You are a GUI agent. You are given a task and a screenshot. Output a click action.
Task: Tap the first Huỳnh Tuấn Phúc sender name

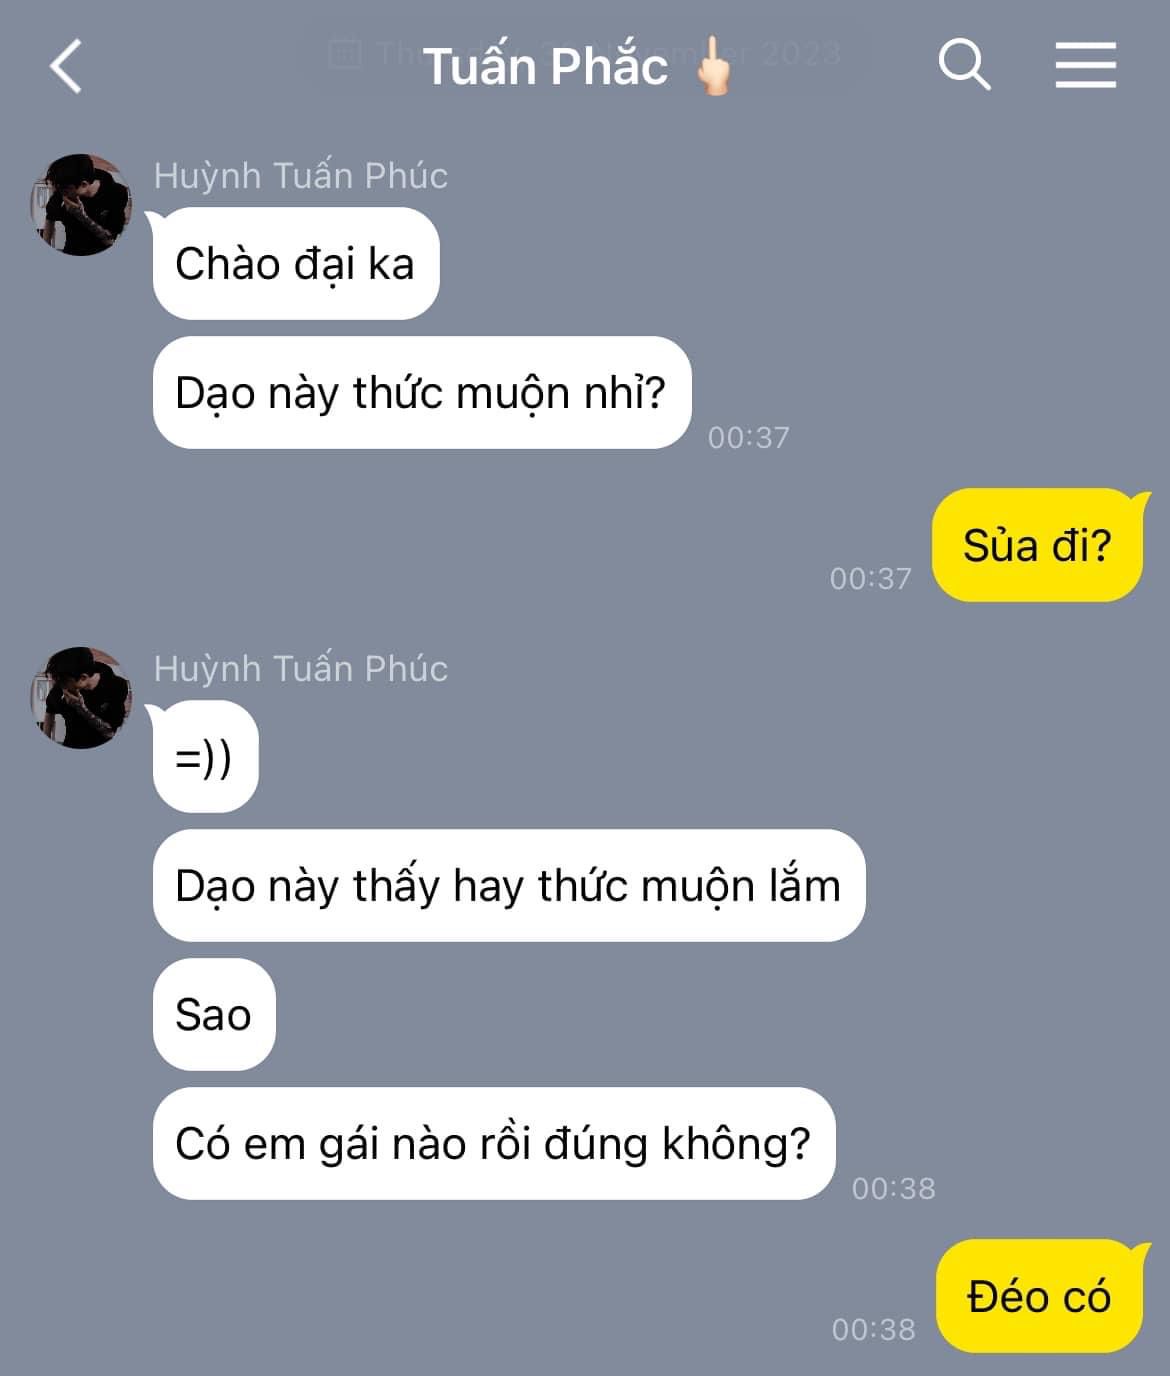[300, 175]
